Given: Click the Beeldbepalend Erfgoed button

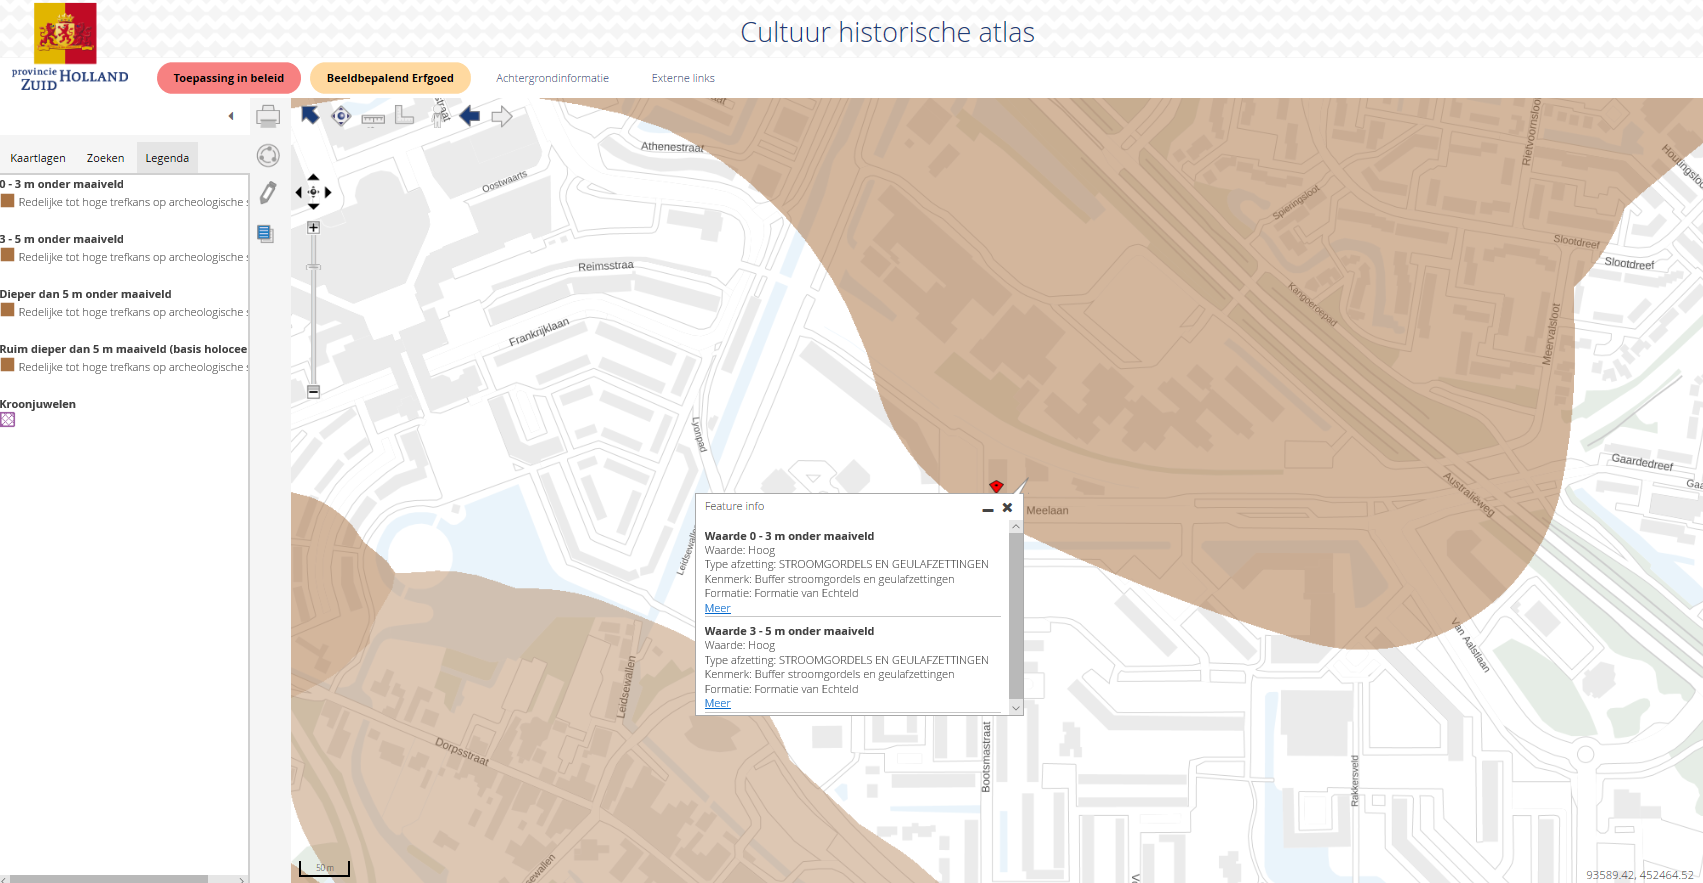Looking at the screenshot, I should (x=390, y=78).
